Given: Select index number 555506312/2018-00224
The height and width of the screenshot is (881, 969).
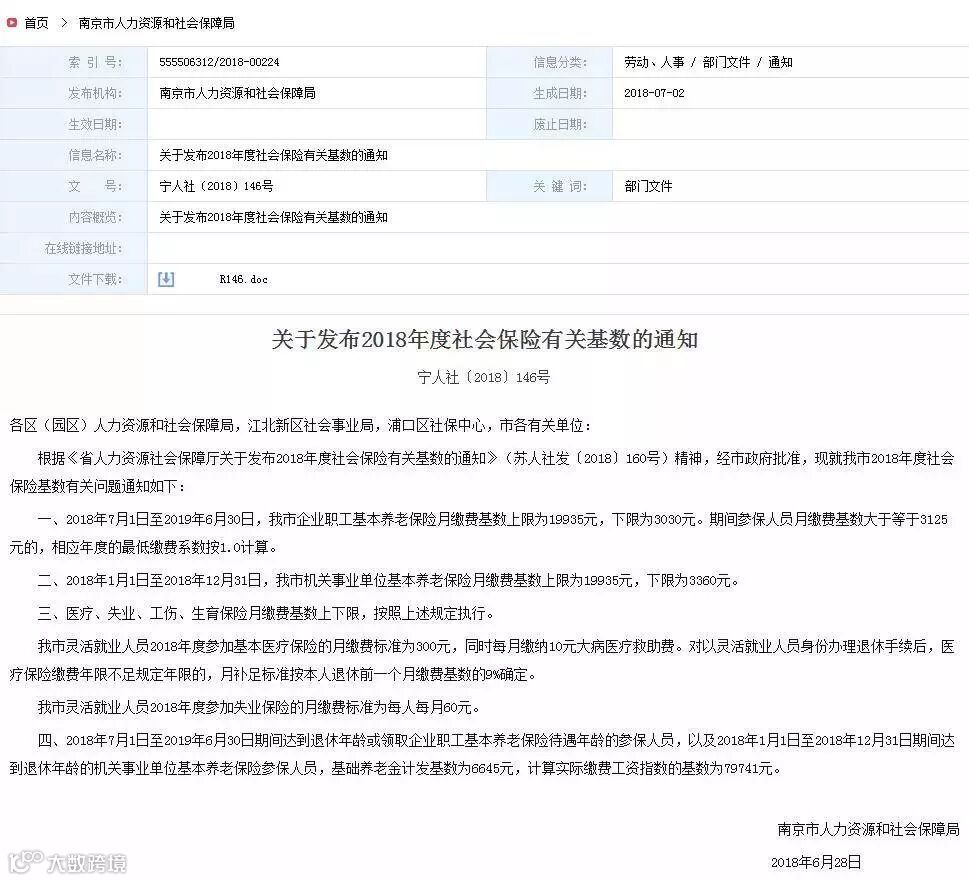Looking at the screenshot, I should [x=219, y=62].
